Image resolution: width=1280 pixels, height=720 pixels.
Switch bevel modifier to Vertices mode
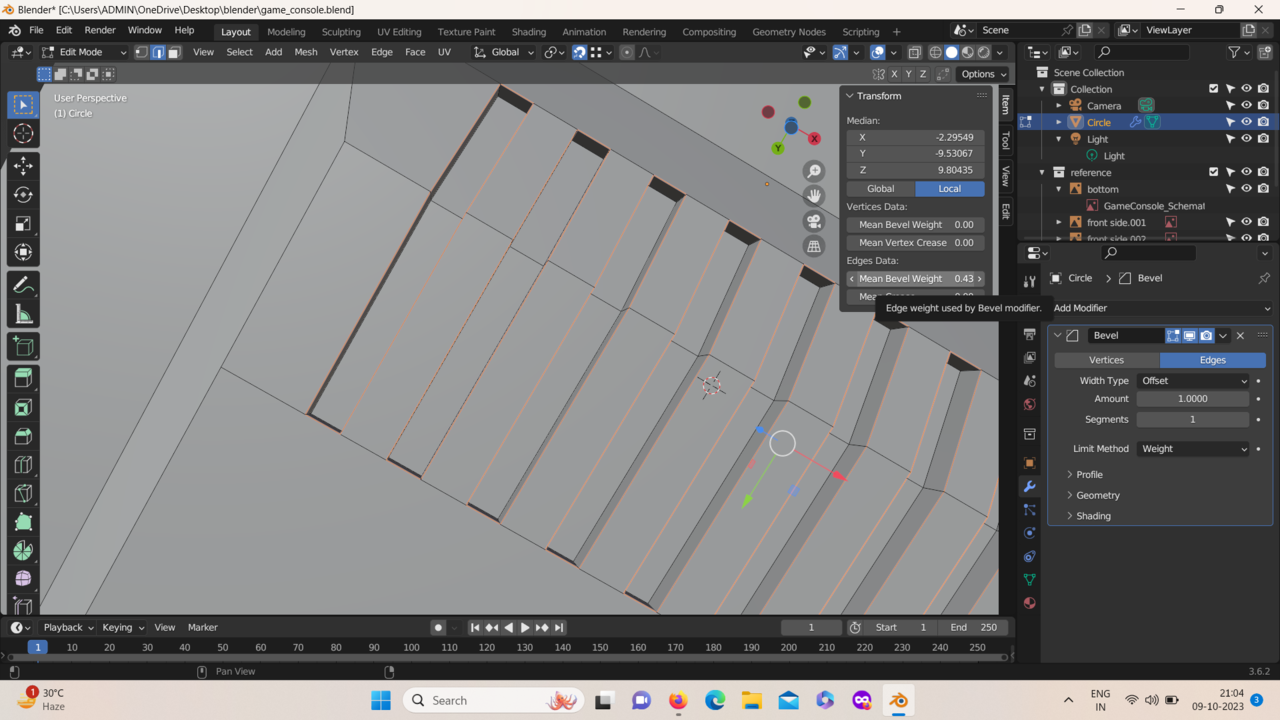click(1106, 360)
